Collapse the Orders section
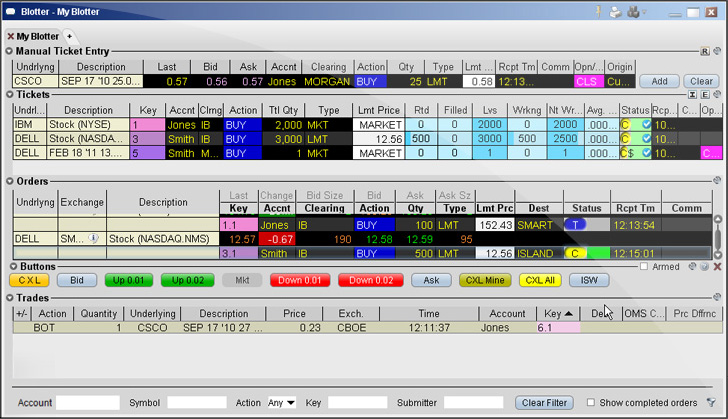728x419 pixels. click(9, 181)
